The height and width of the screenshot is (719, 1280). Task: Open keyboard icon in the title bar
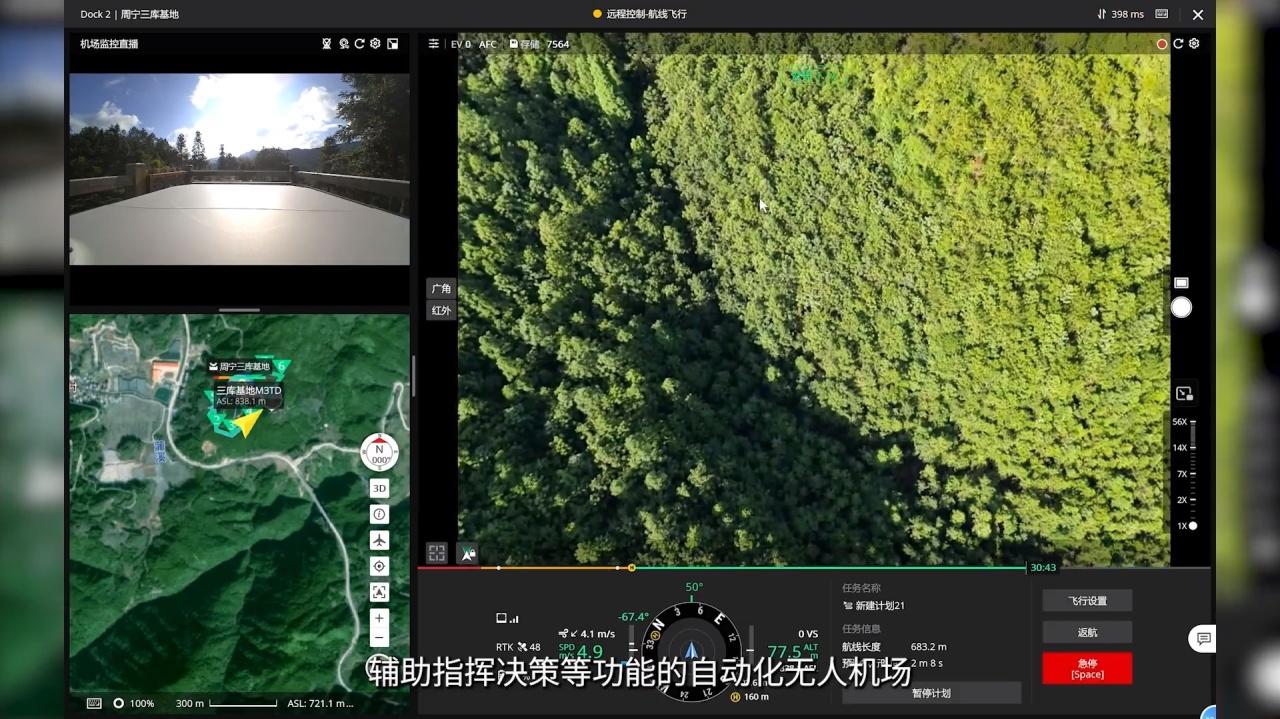pos(1162,14)
